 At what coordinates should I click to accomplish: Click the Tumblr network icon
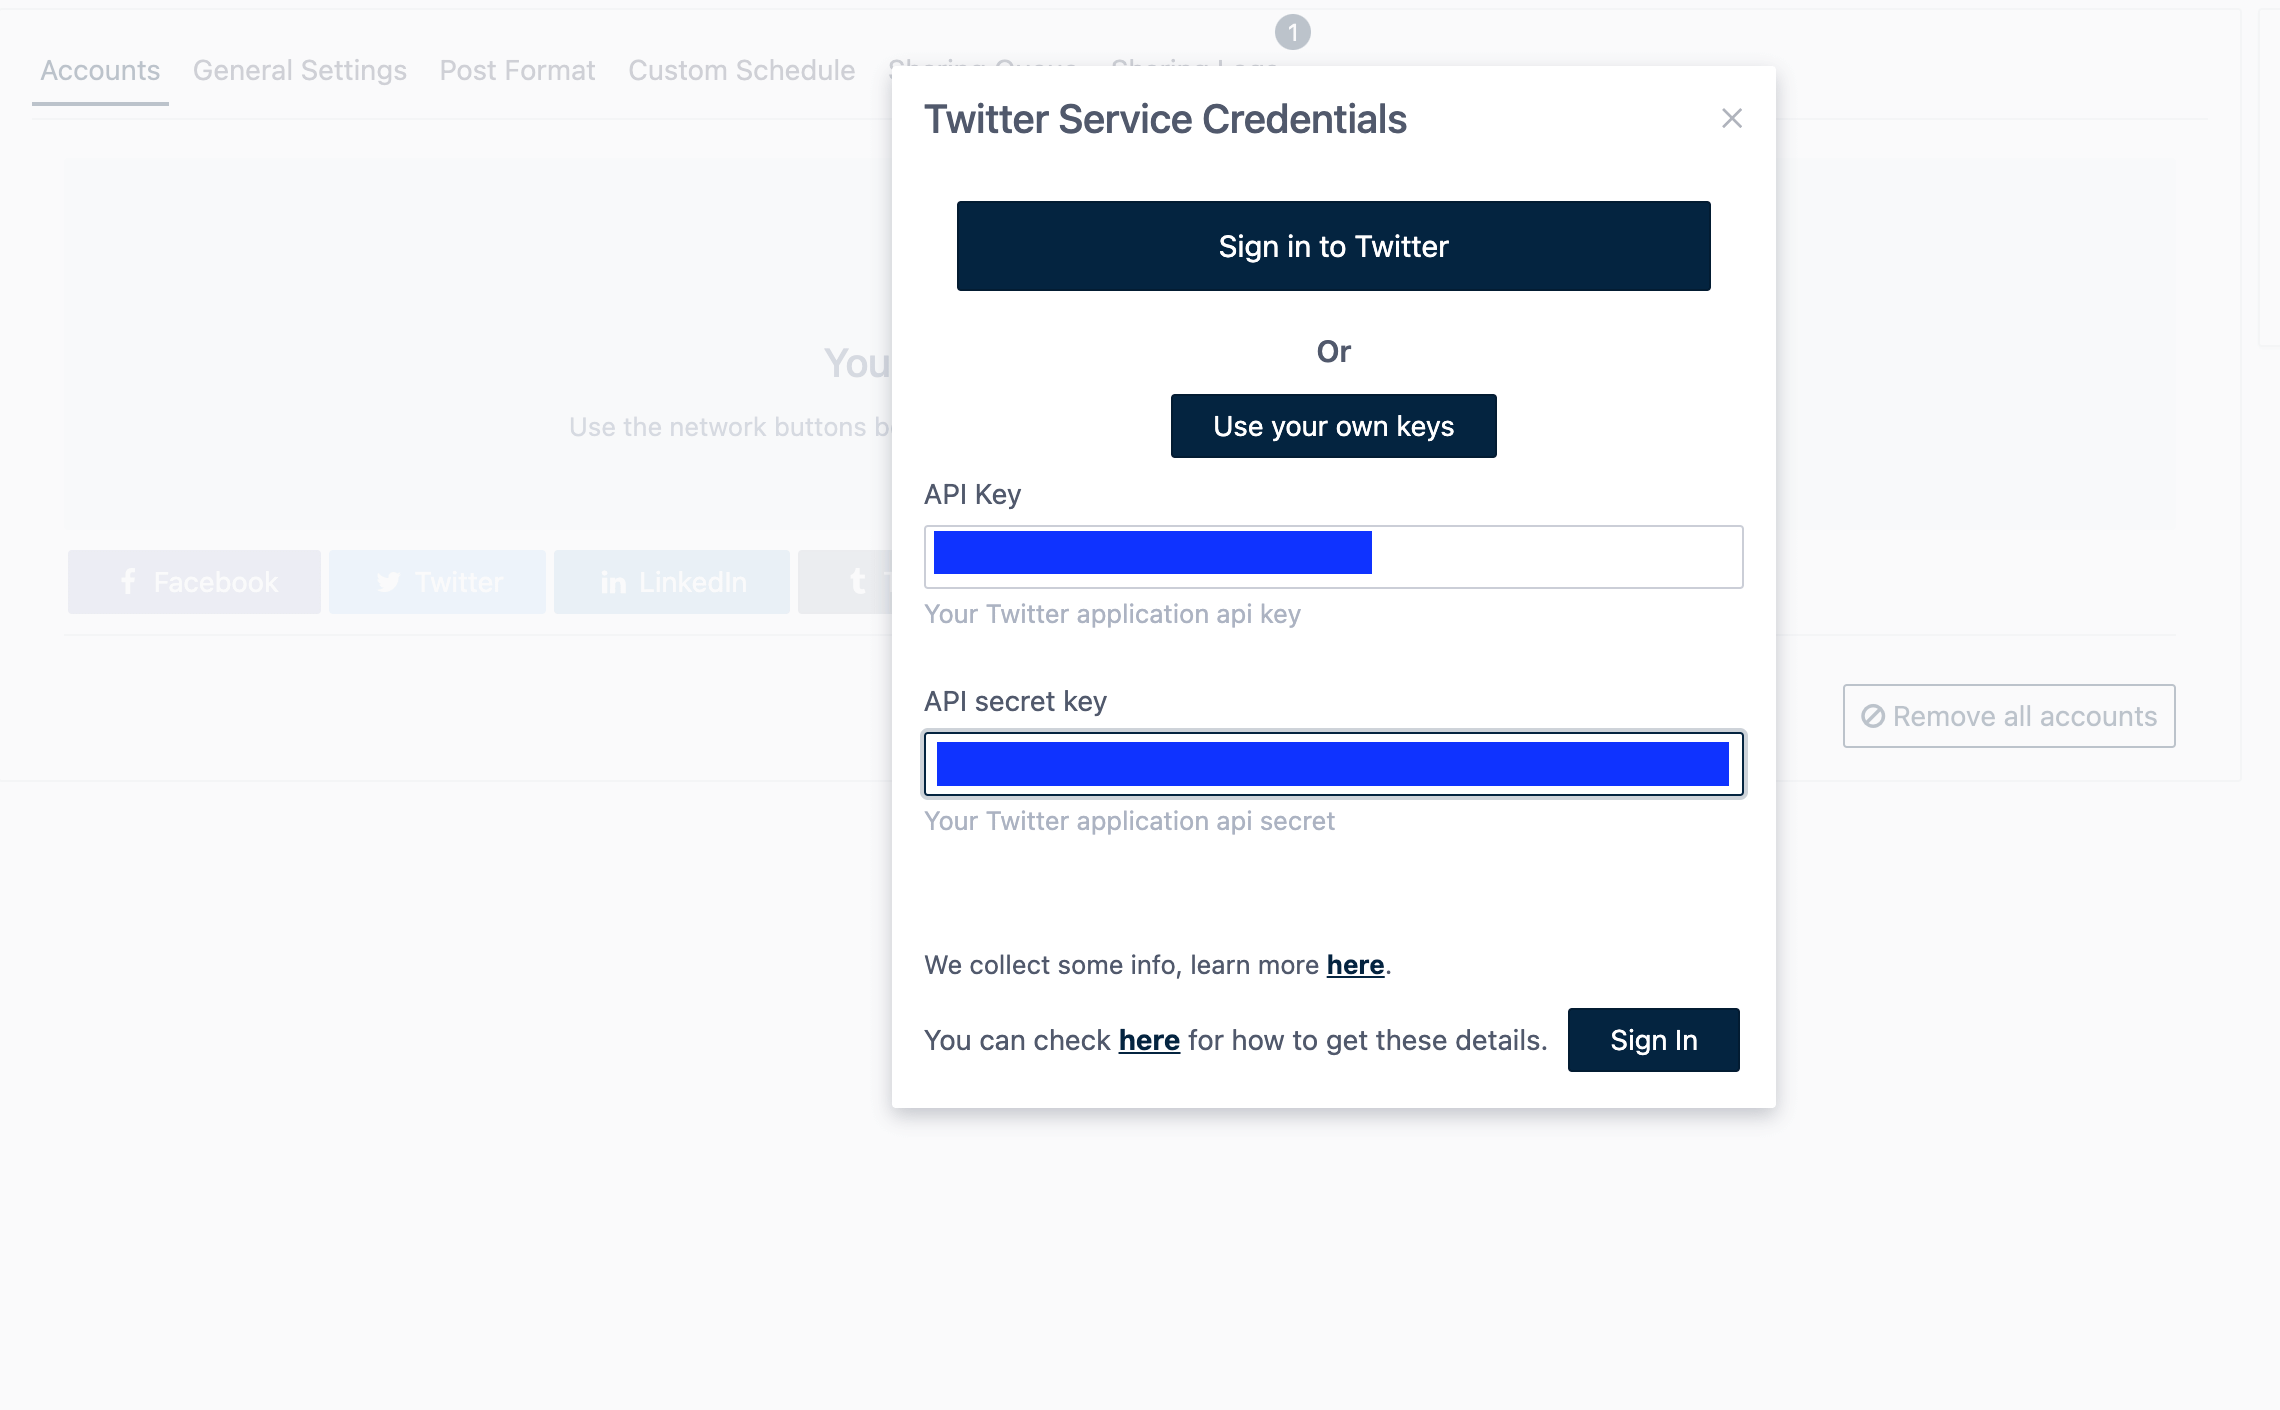click(x=857, y=582)
